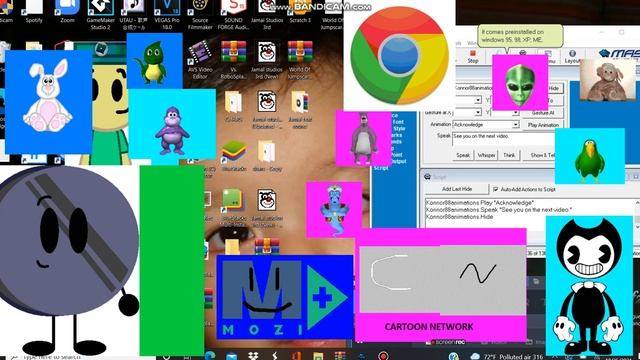Click the large Chrome logo image
Image resolution: width=640 pixels, height=360 pixels.
tap(399, 55)
